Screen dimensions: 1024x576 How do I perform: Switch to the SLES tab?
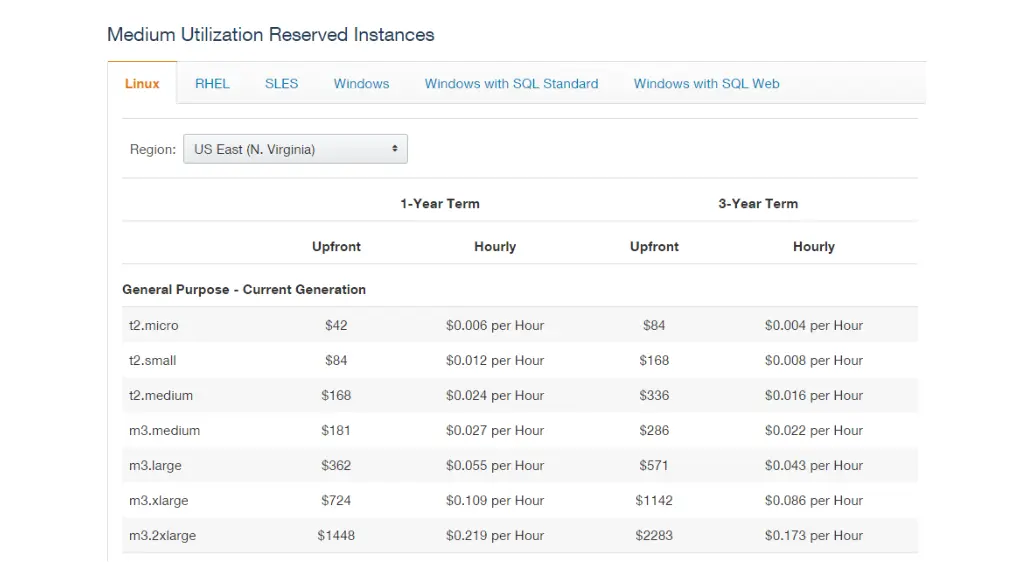281,84
